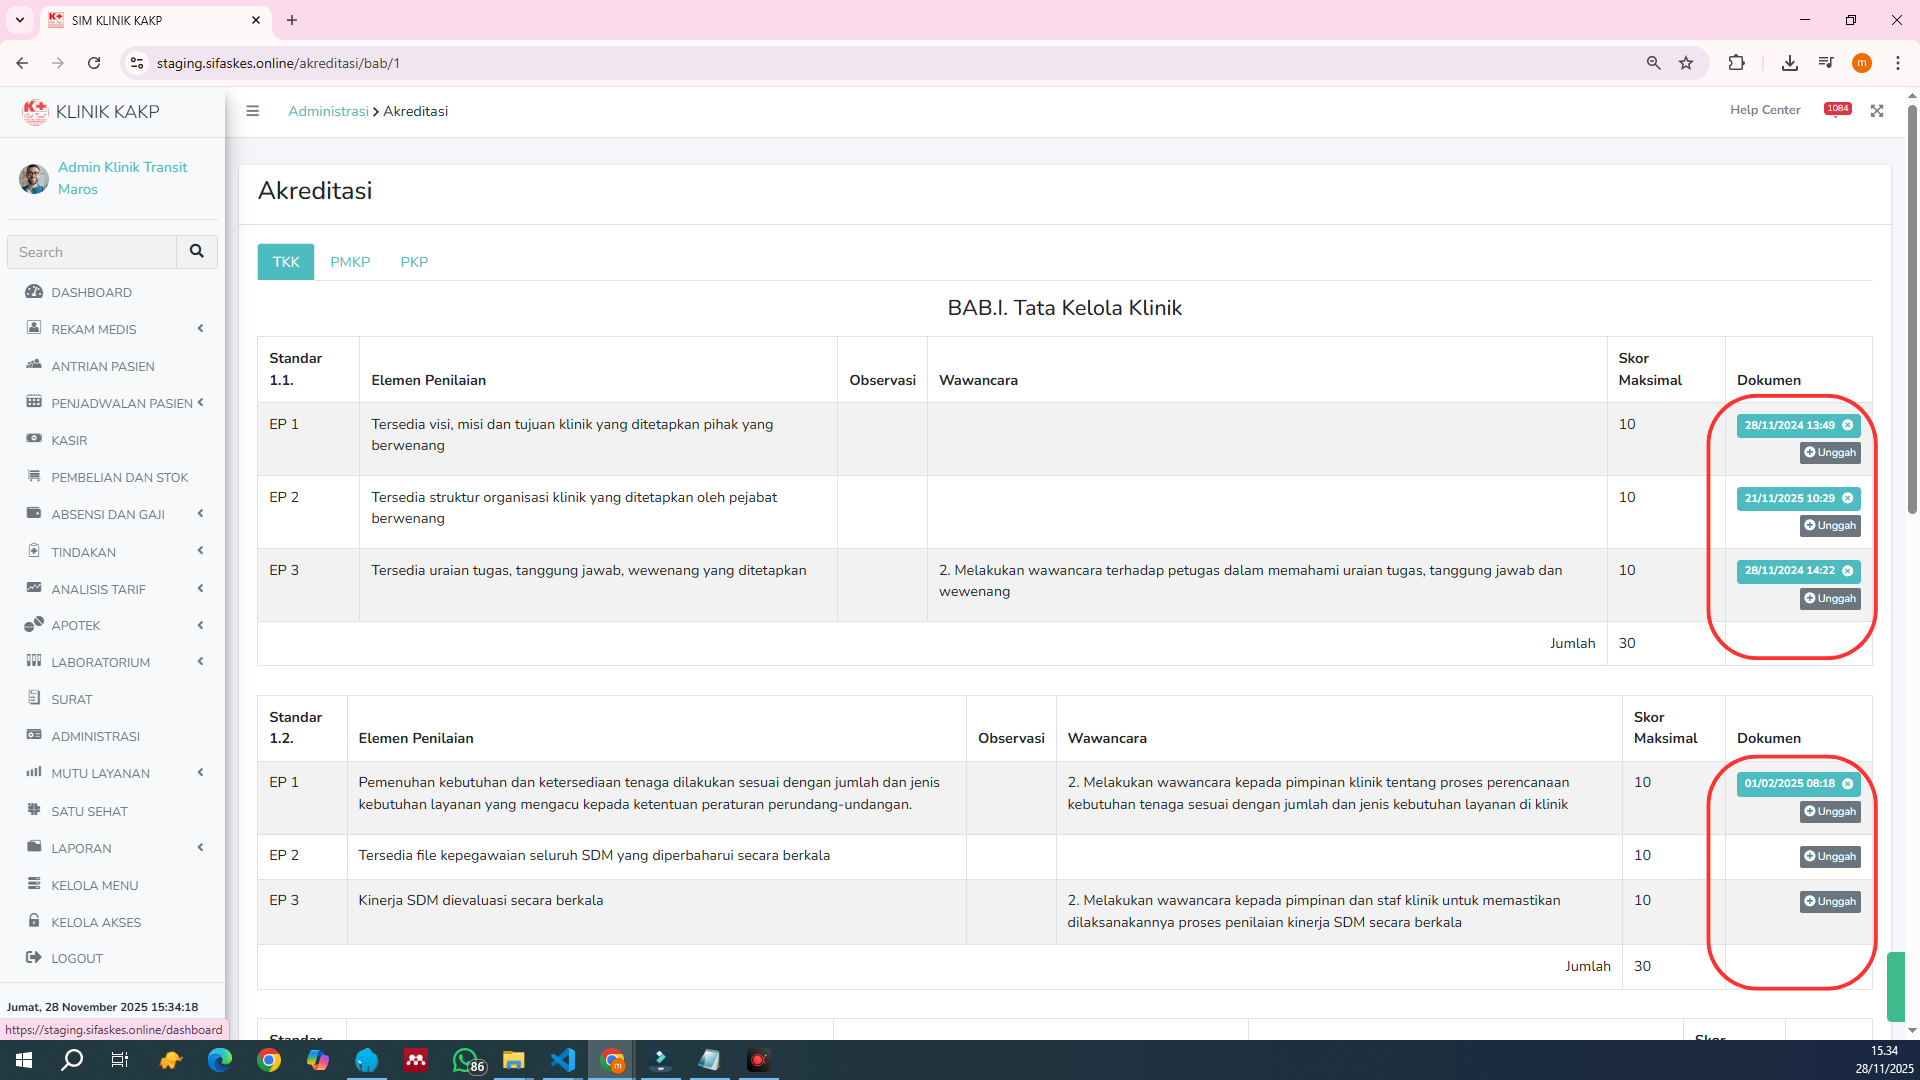Remove the 01/02/2025 08:18 document badge
This screenshot has height=1080, width=1920.
1848,784
